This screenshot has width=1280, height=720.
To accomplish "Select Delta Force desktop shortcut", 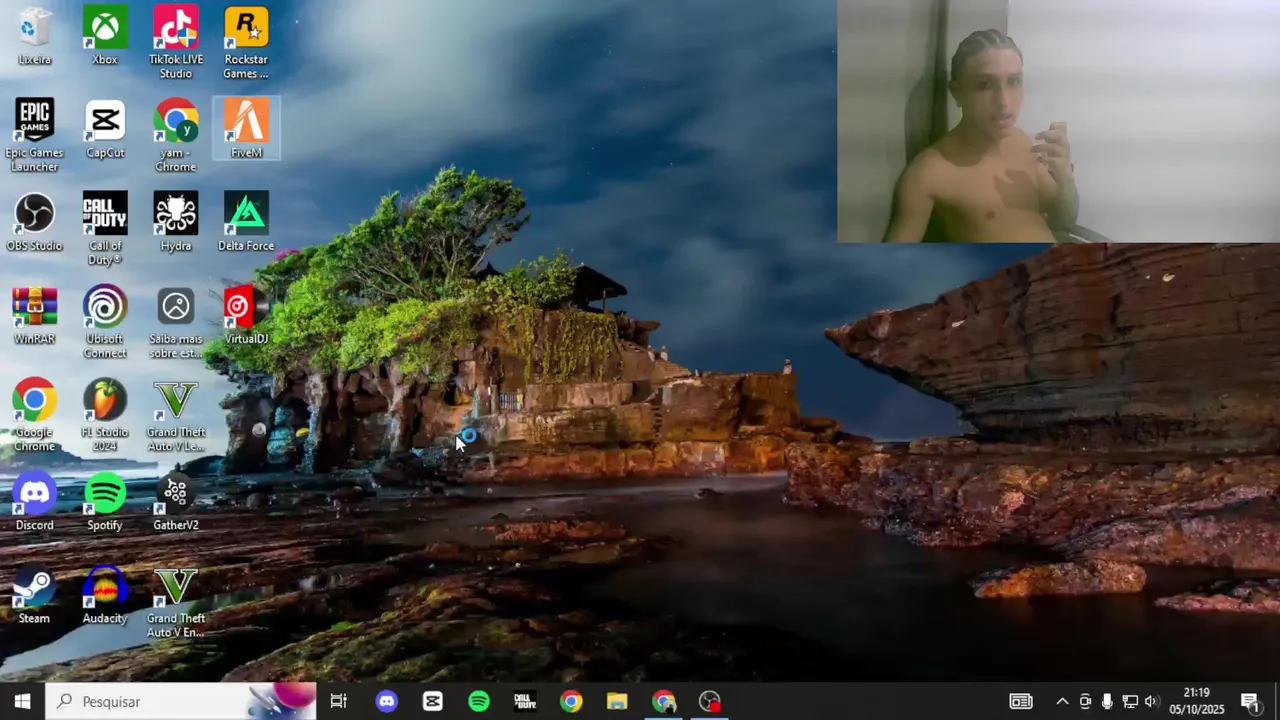I will pos(246,222).
